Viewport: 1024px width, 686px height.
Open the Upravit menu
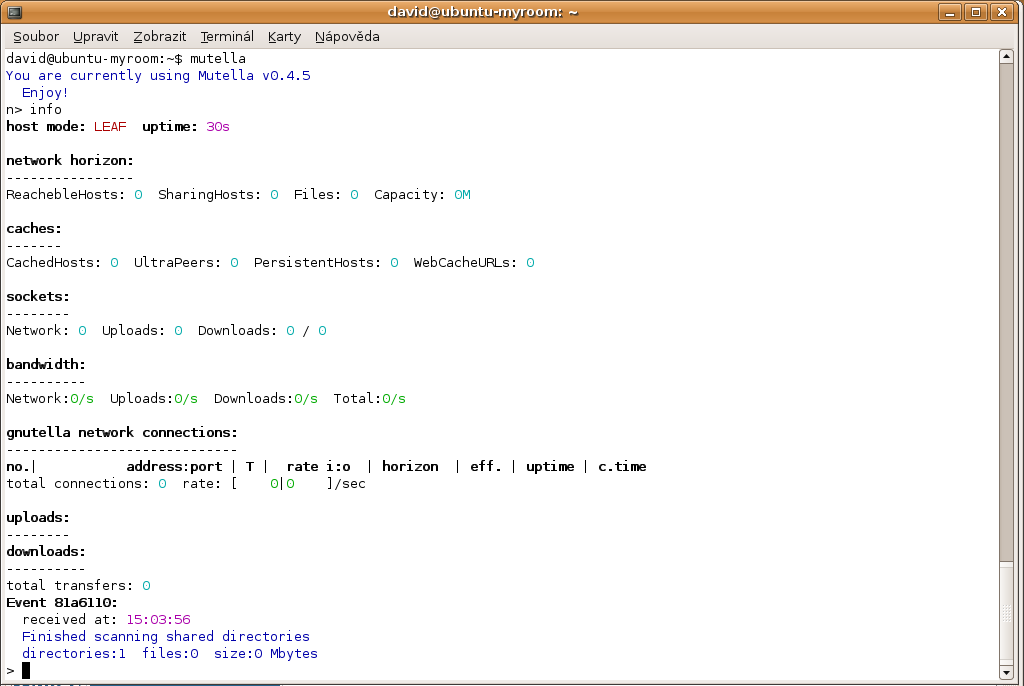[95, 37]
